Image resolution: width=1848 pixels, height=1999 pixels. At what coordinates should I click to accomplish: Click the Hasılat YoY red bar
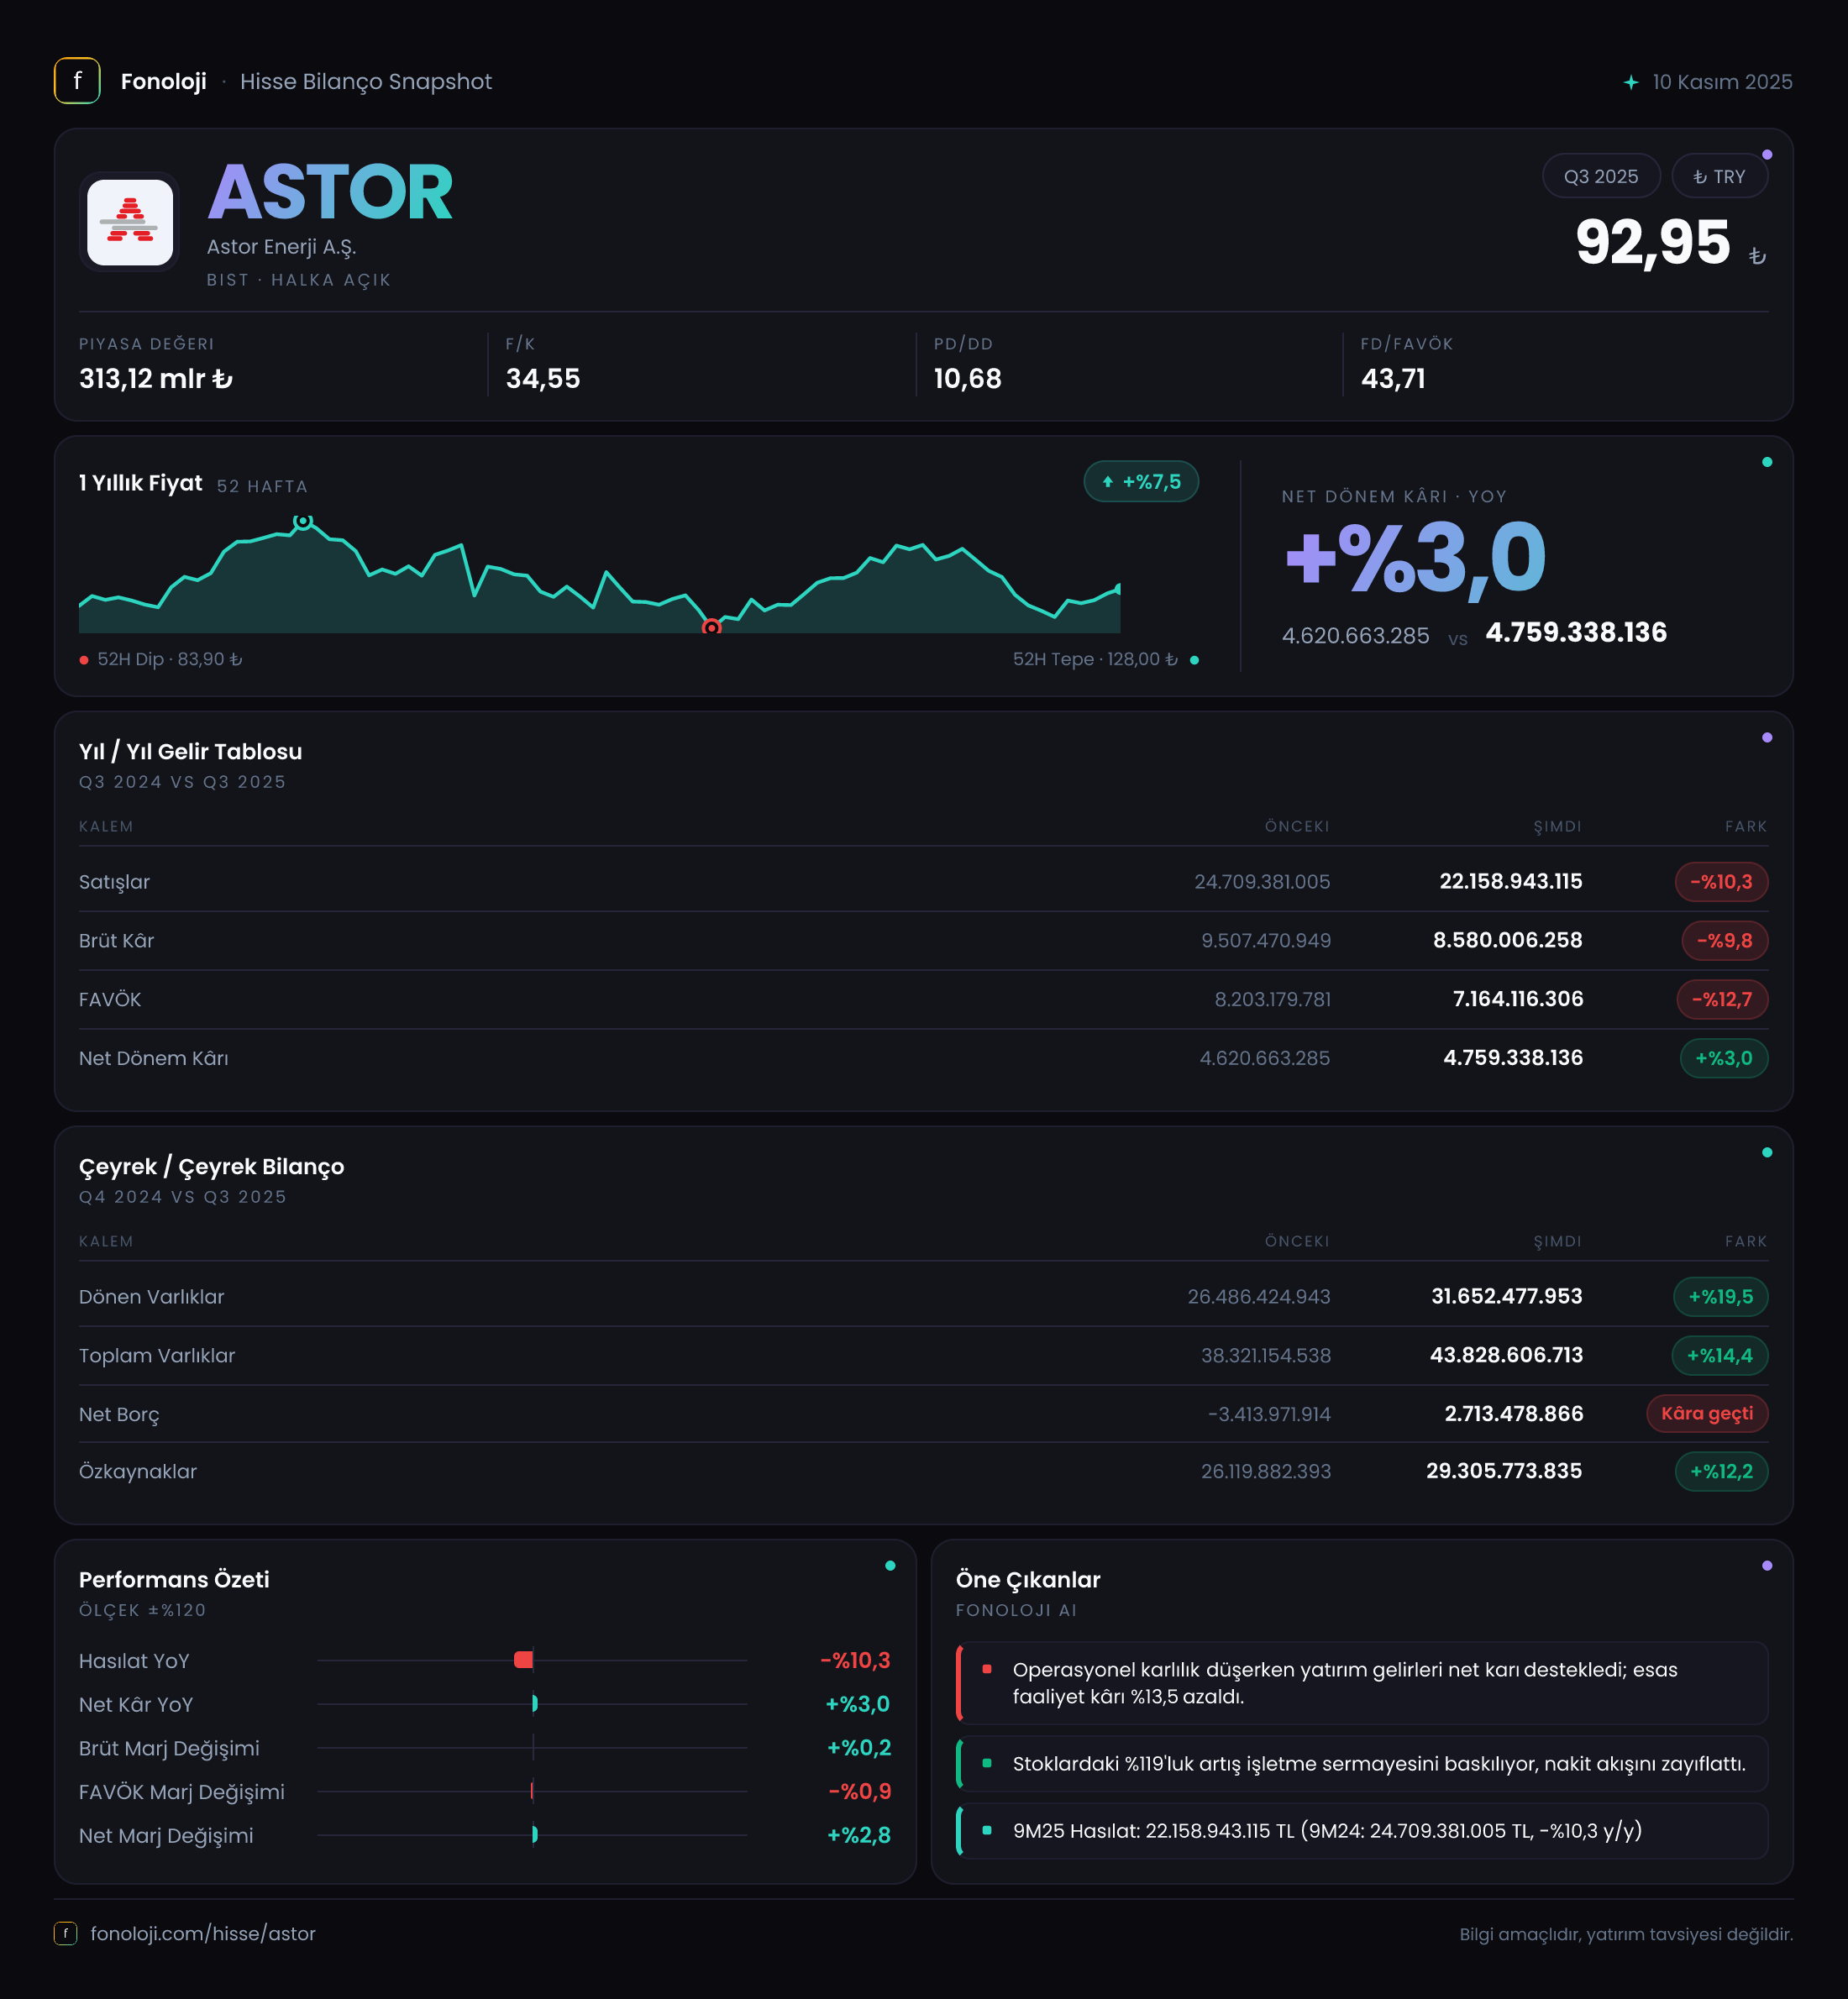(523, 1660)
